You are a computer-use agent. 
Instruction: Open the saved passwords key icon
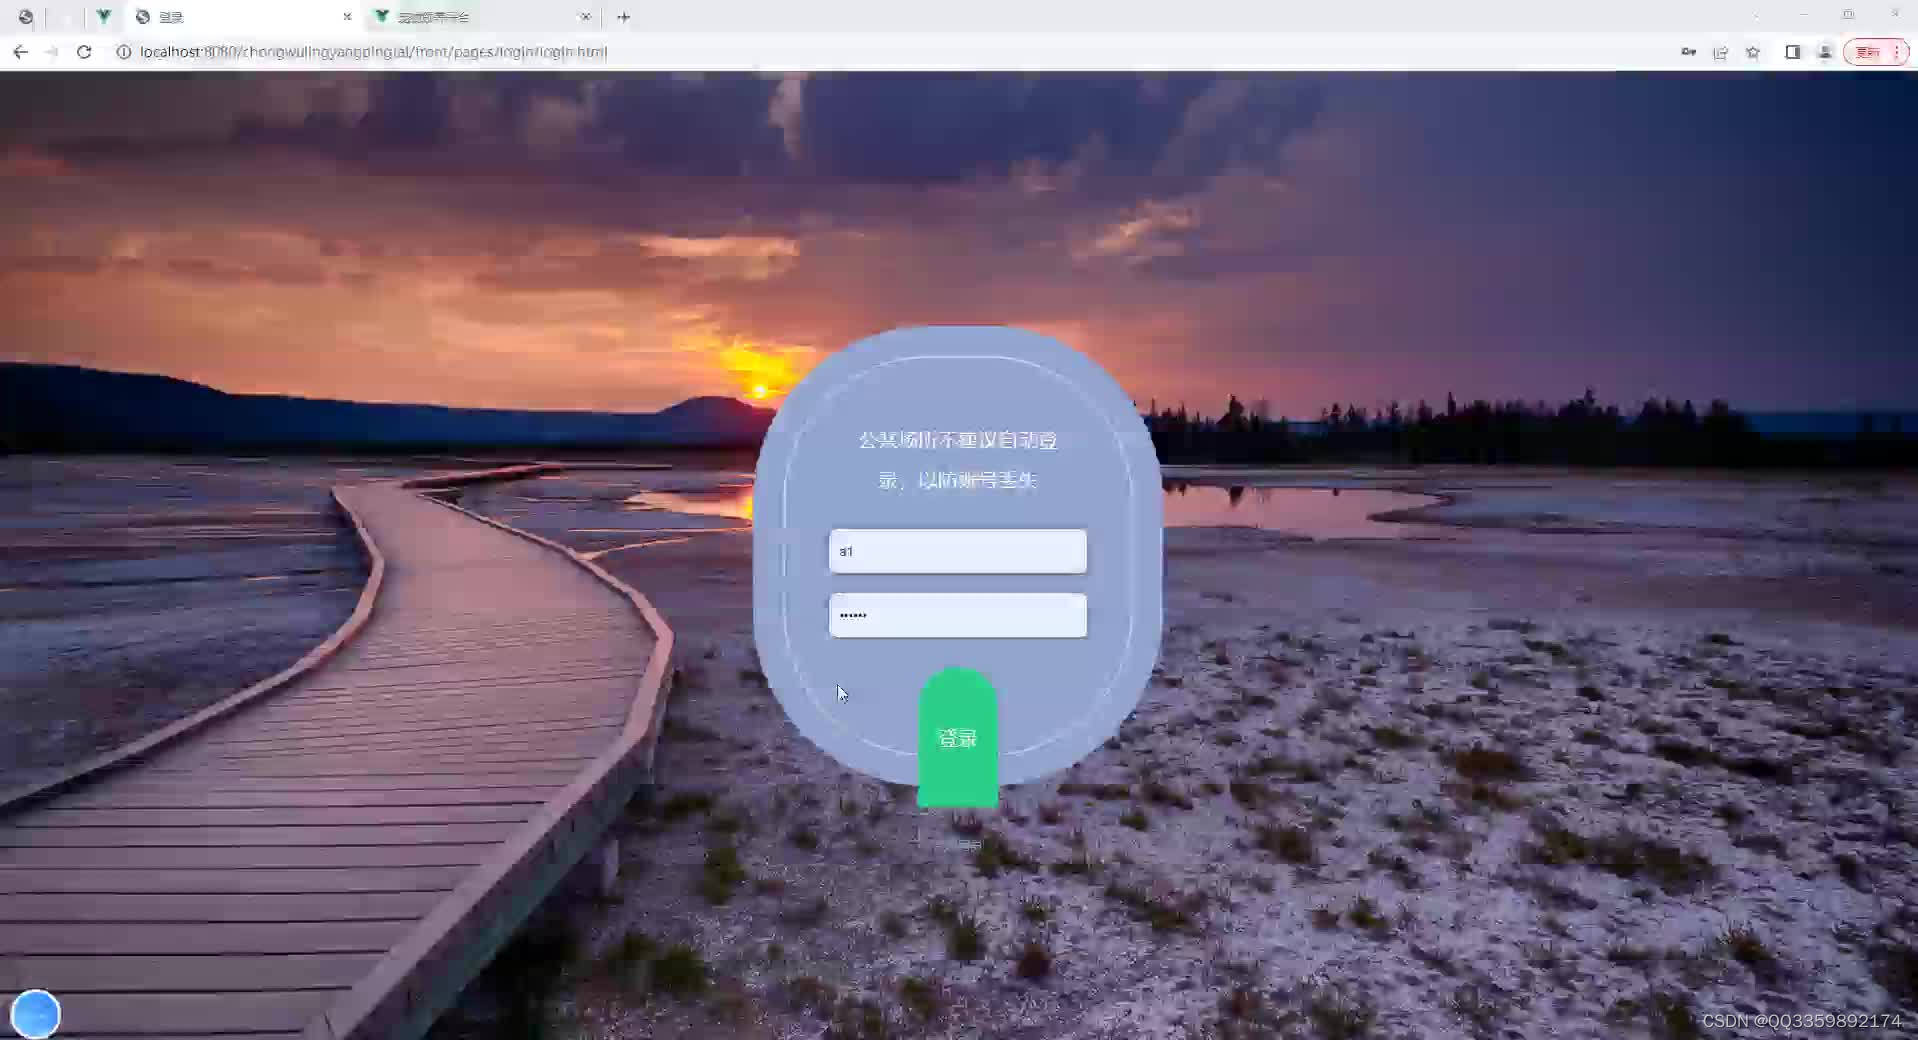point(1688,52)
